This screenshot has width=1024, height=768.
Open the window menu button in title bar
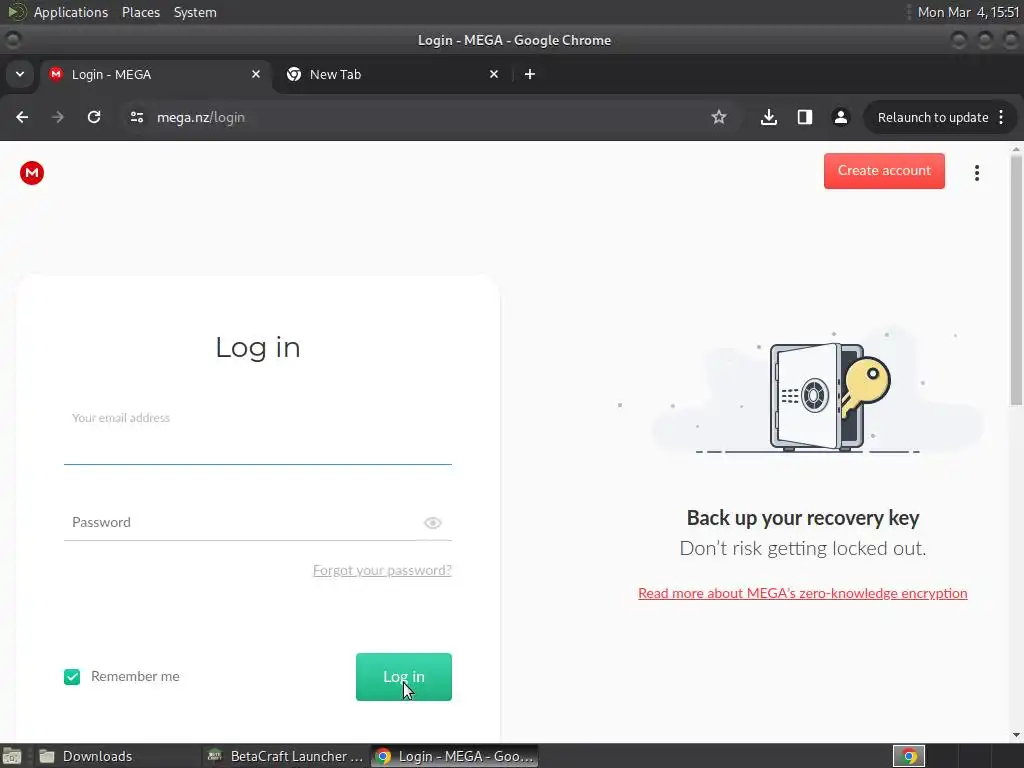(12, 40)
